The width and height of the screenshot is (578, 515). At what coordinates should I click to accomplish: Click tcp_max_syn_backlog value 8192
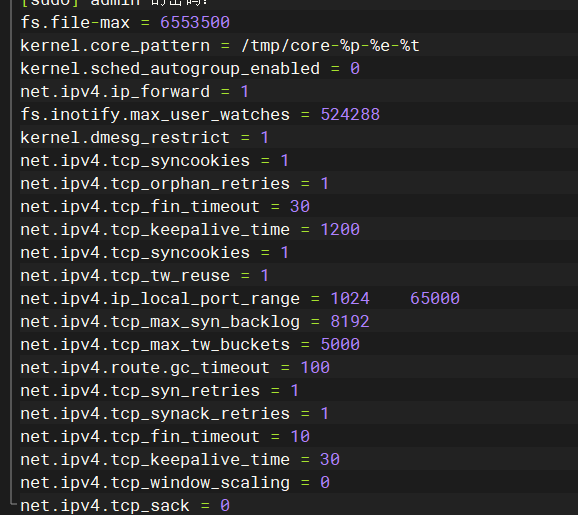coord(350,321)
